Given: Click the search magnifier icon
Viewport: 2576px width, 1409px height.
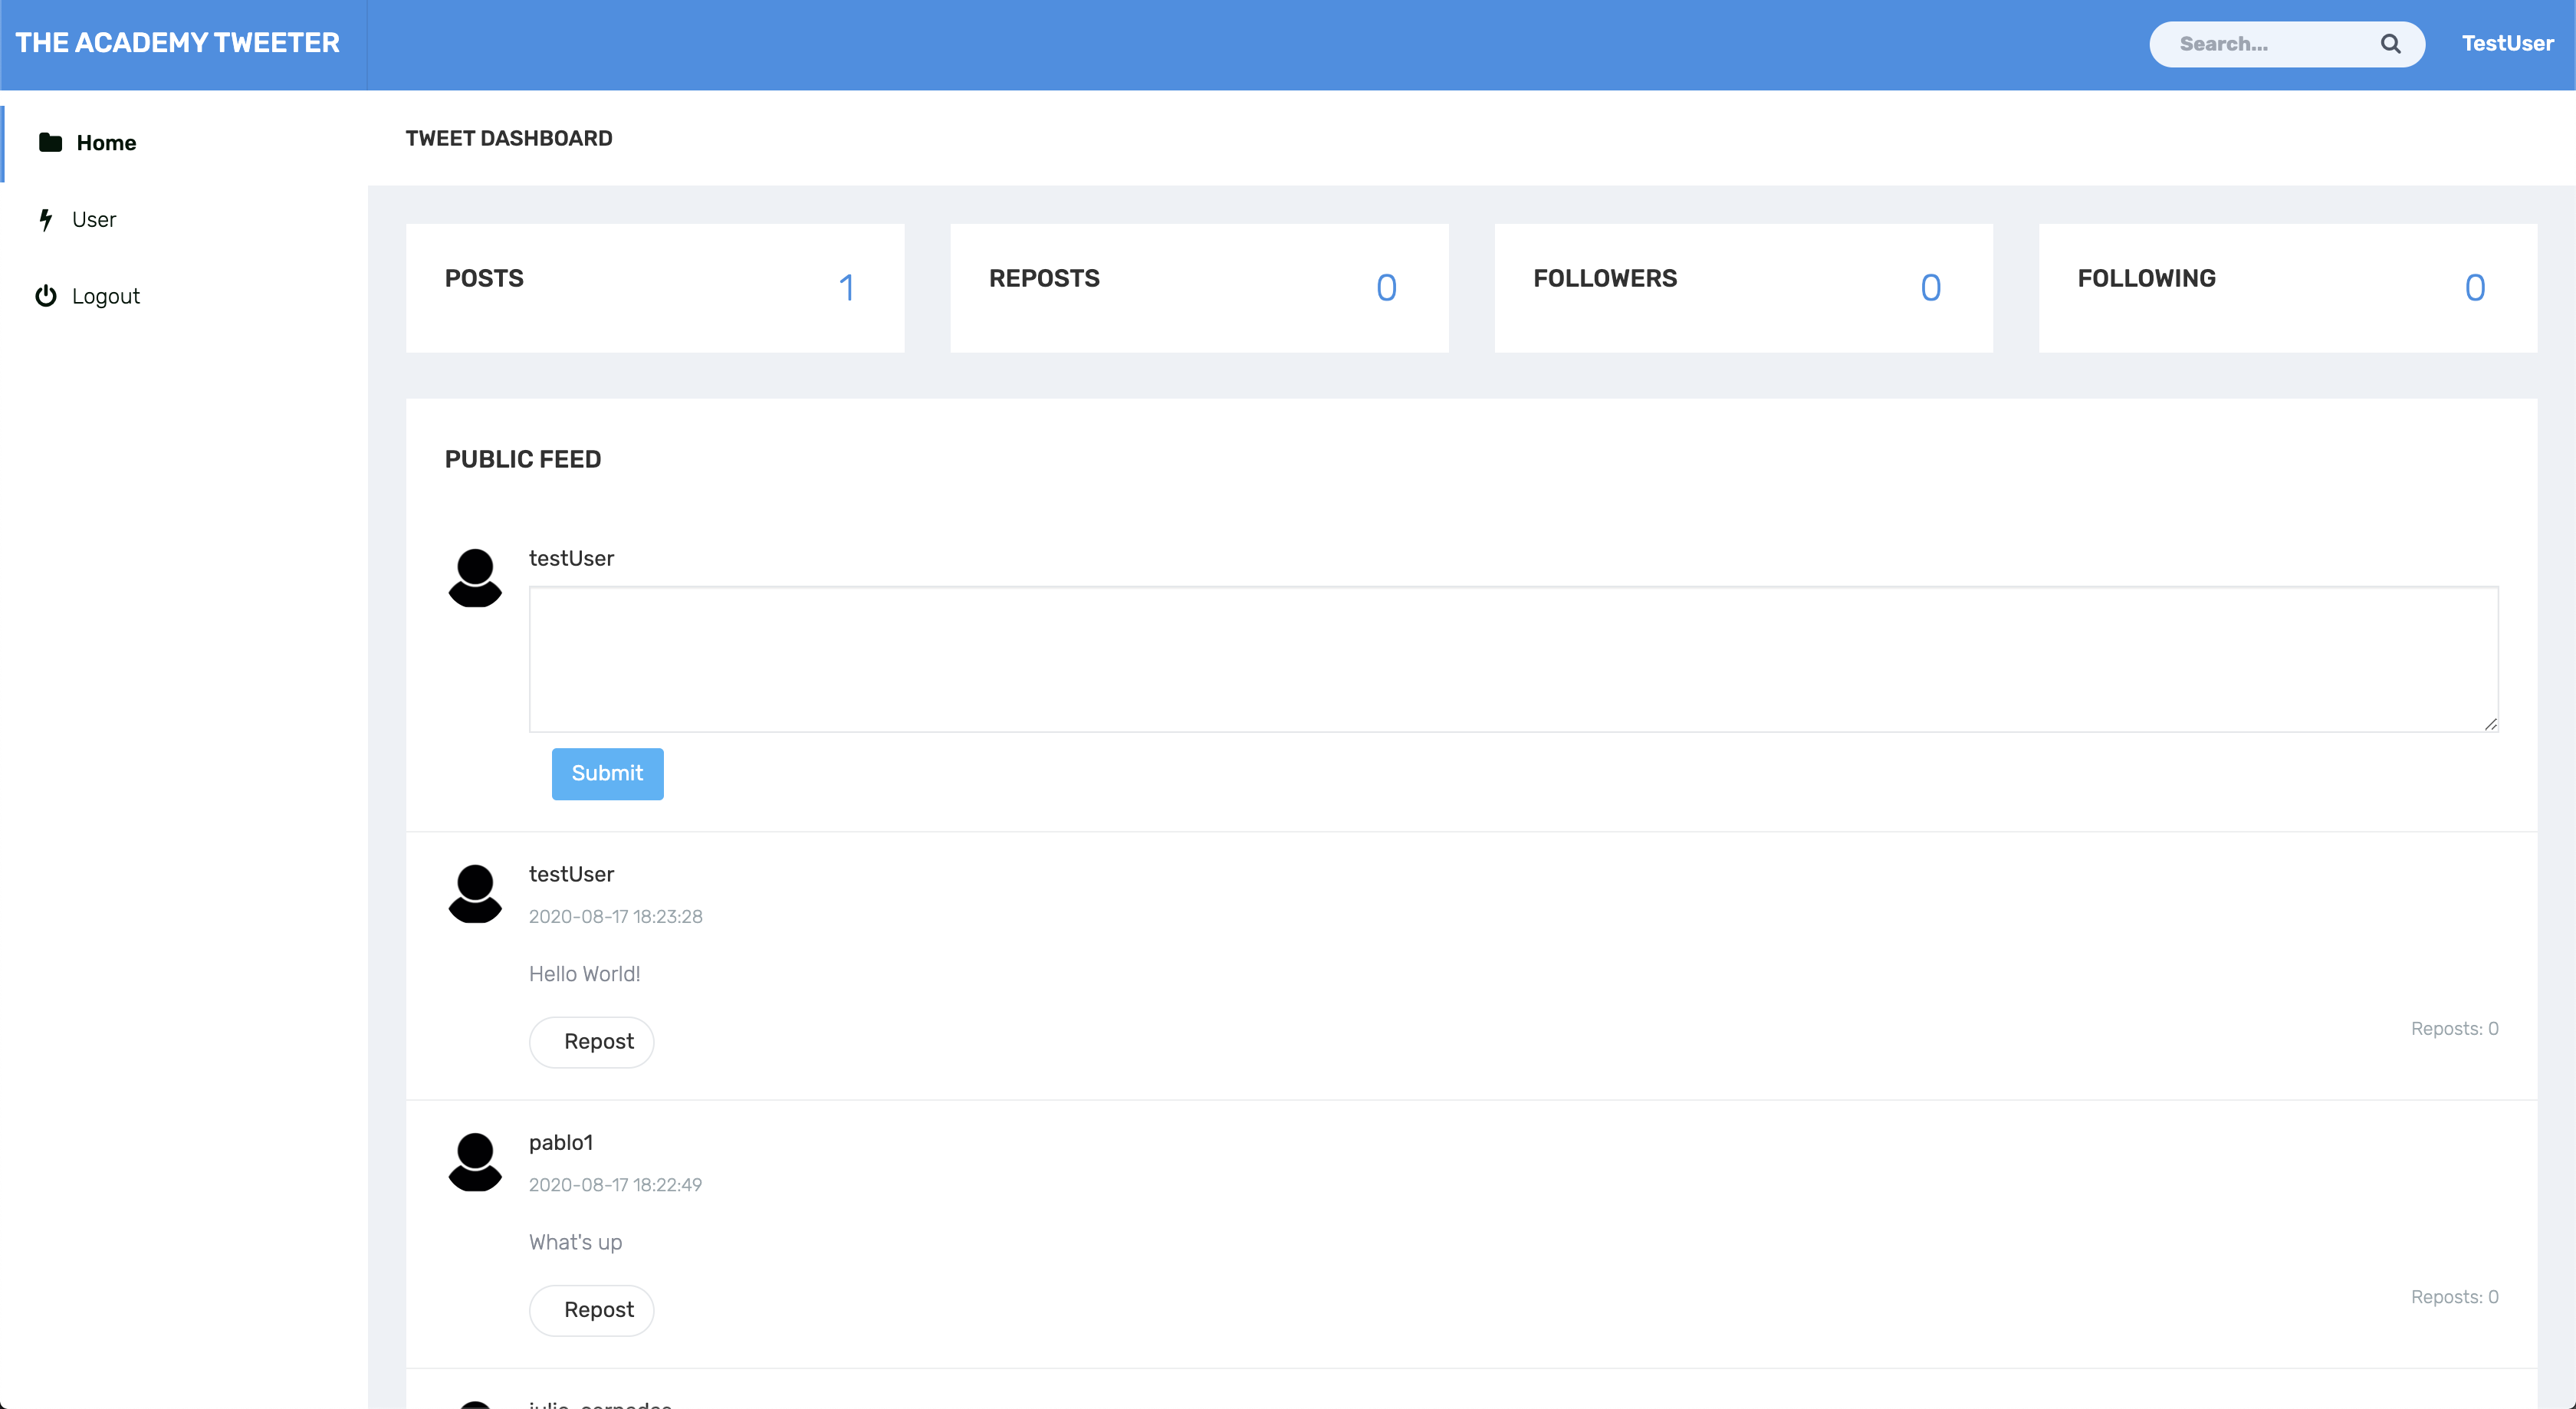Looking at the screenshot, I should click(2390, 44).
